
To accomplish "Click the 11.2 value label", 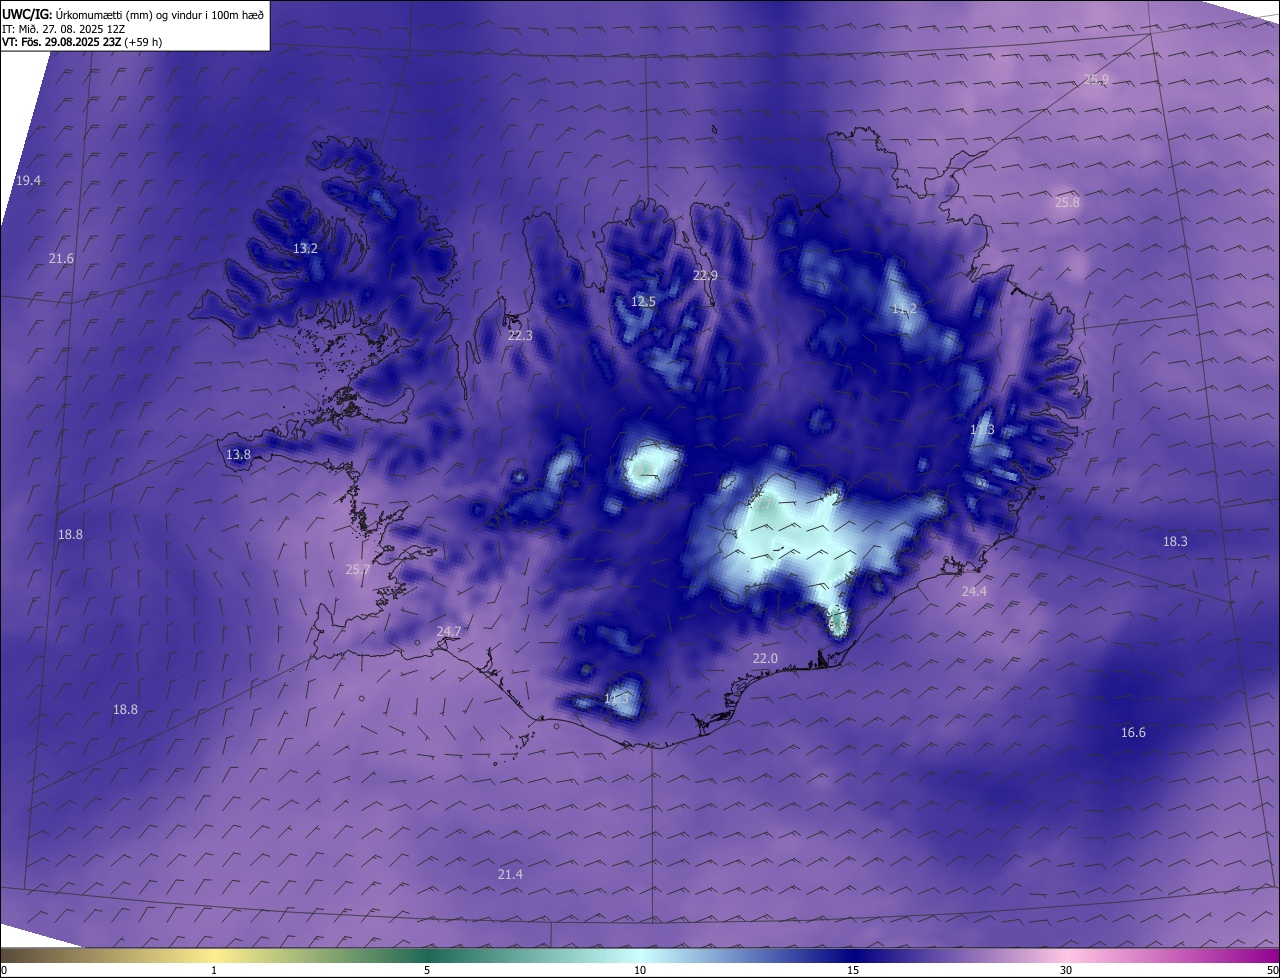I will (x=904, y=309).
